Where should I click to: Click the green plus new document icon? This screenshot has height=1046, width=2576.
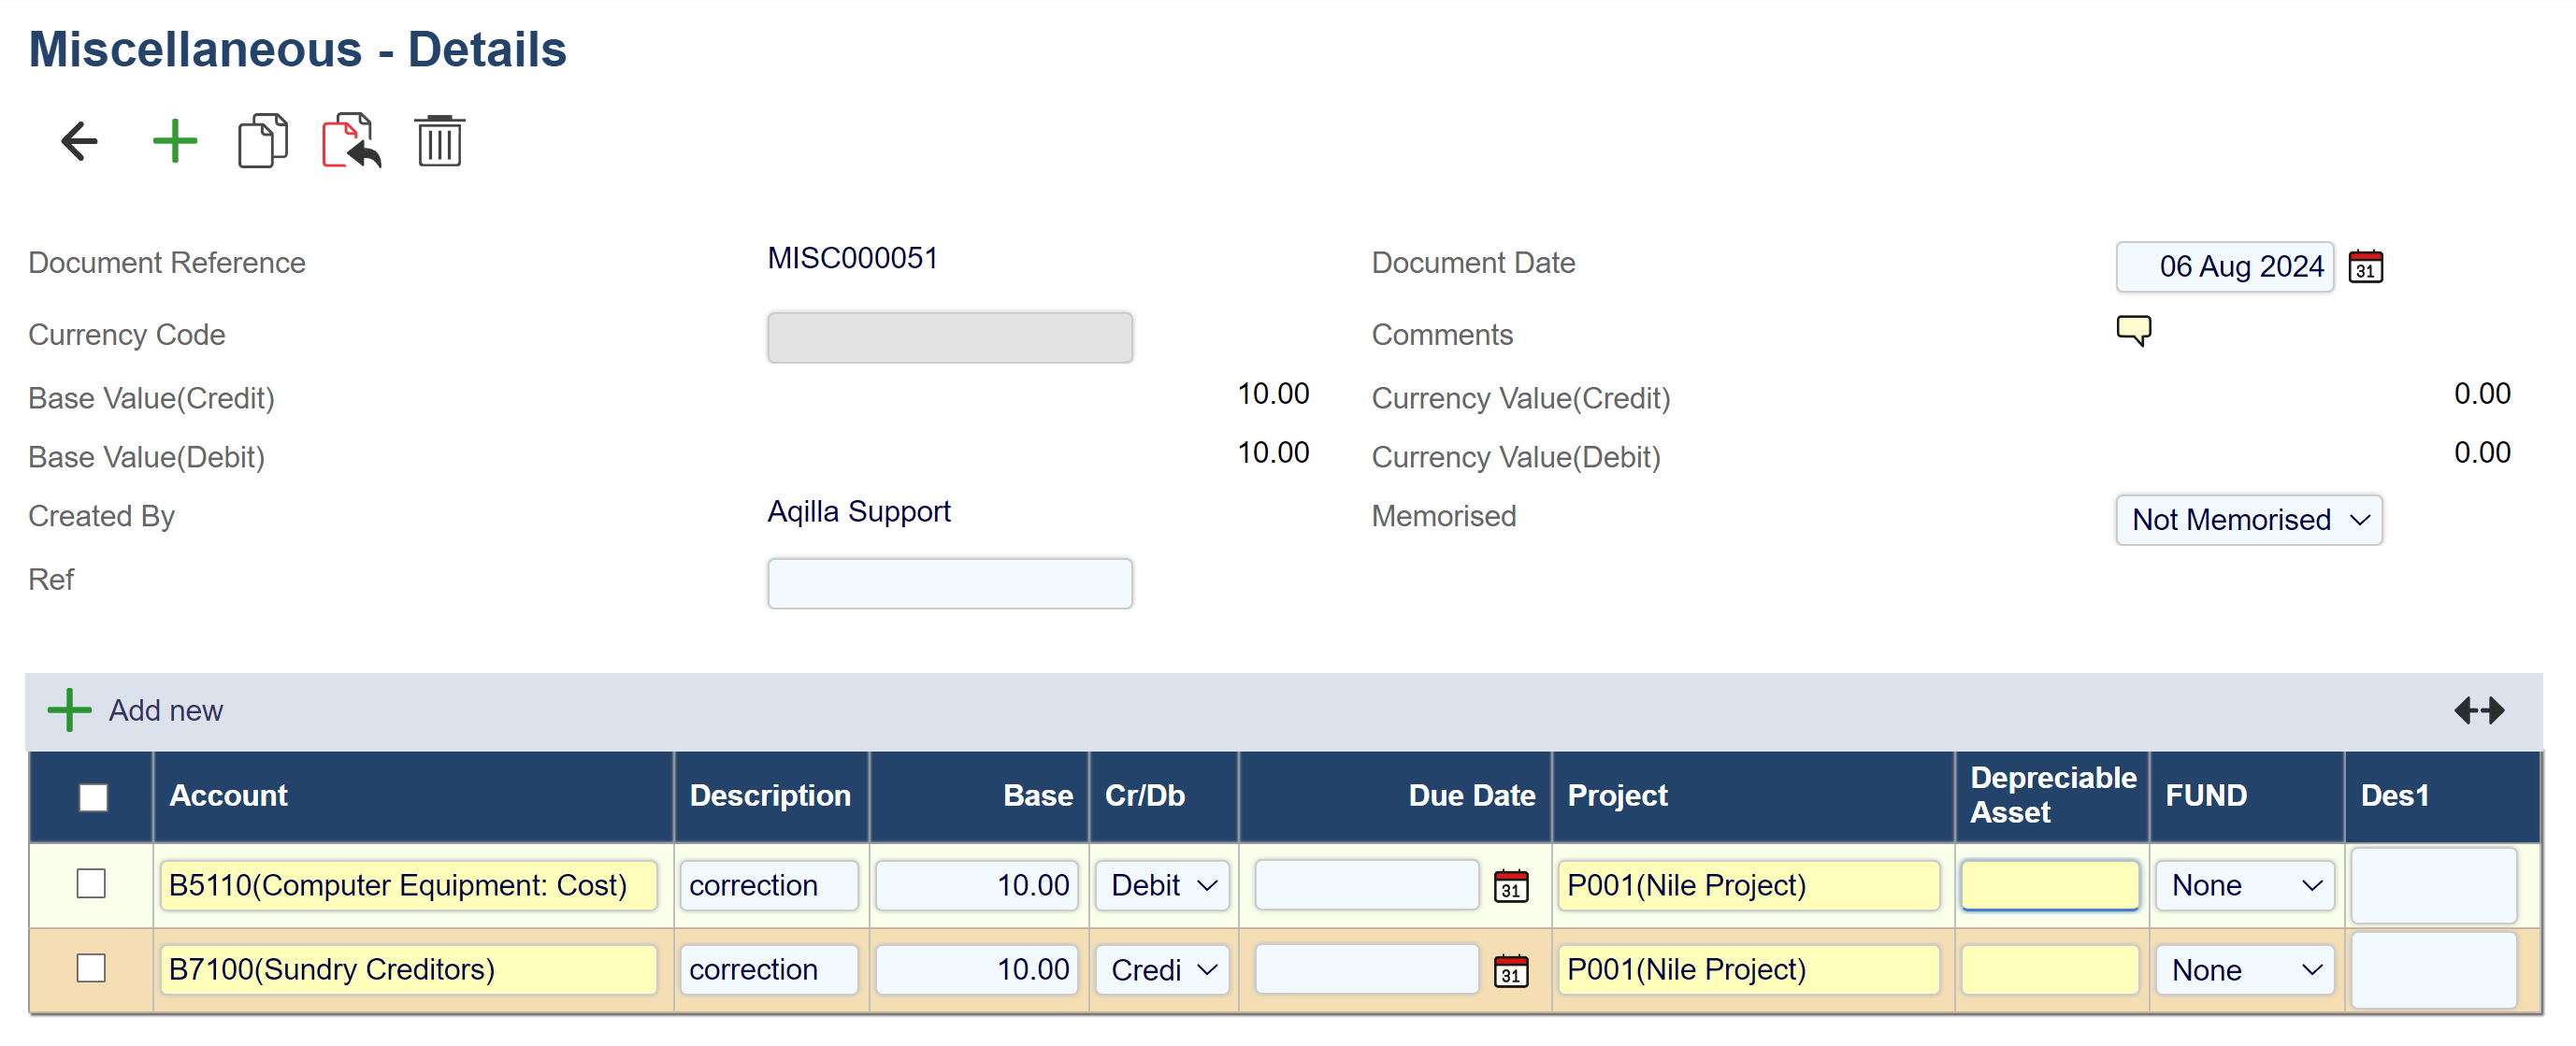coord(175,141)
